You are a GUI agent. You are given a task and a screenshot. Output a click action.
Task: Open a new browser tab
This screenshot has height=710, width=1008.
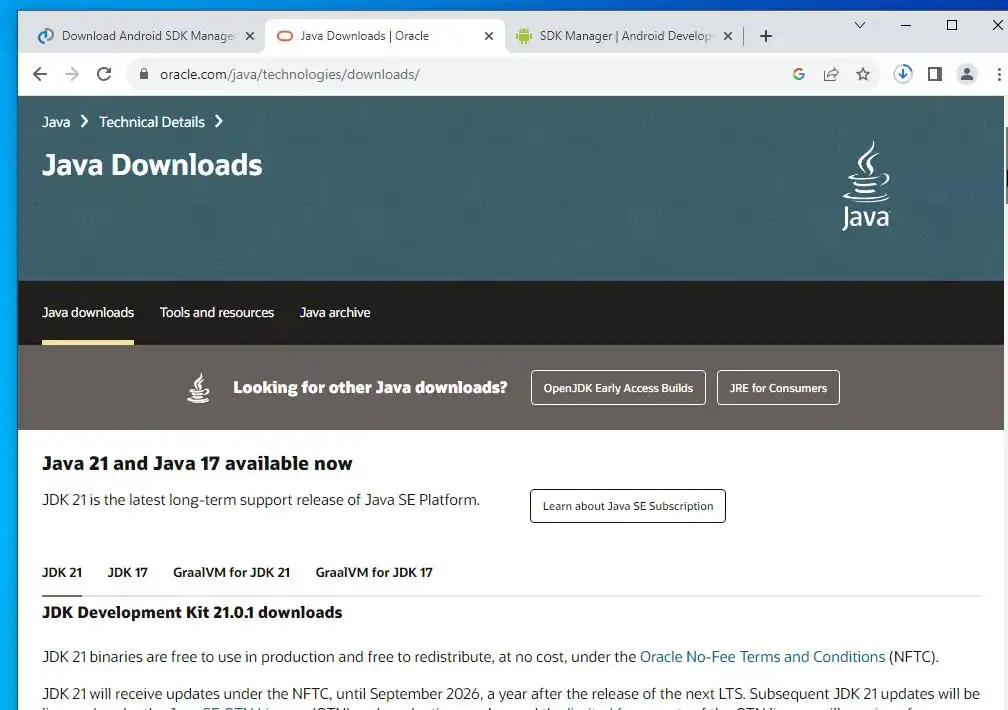point(766,36)
